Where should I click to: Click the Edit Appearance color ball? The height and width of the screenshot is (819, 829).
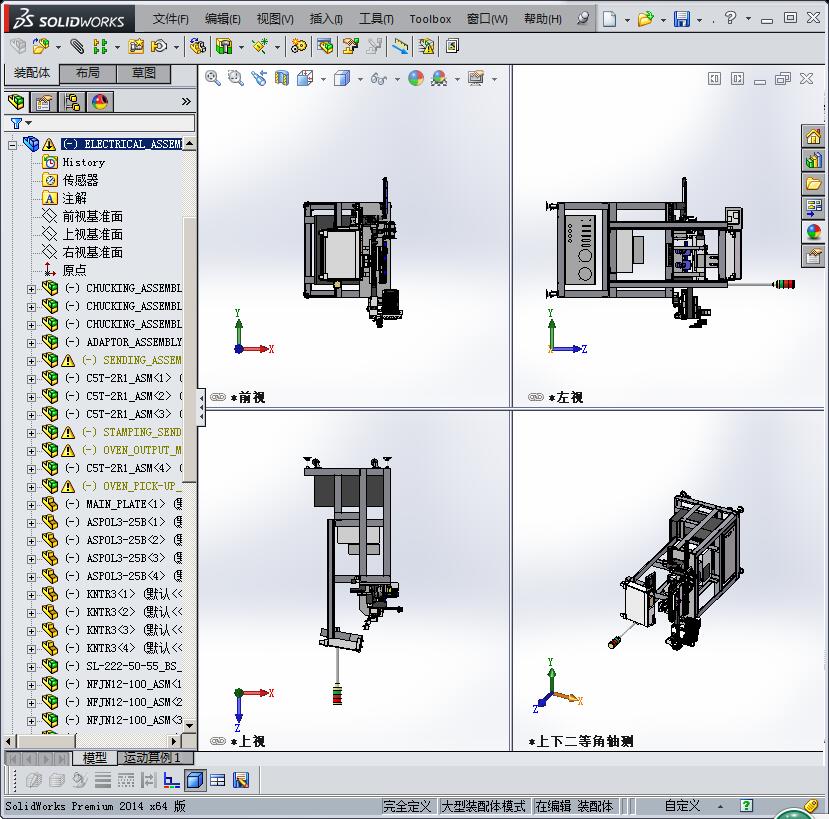pos(416,78)
